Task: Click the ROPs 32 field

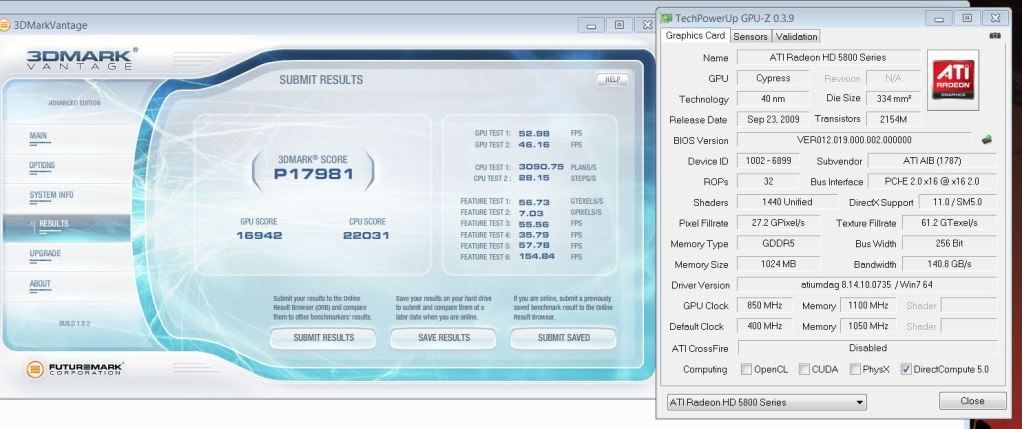Action: point(768,181)
